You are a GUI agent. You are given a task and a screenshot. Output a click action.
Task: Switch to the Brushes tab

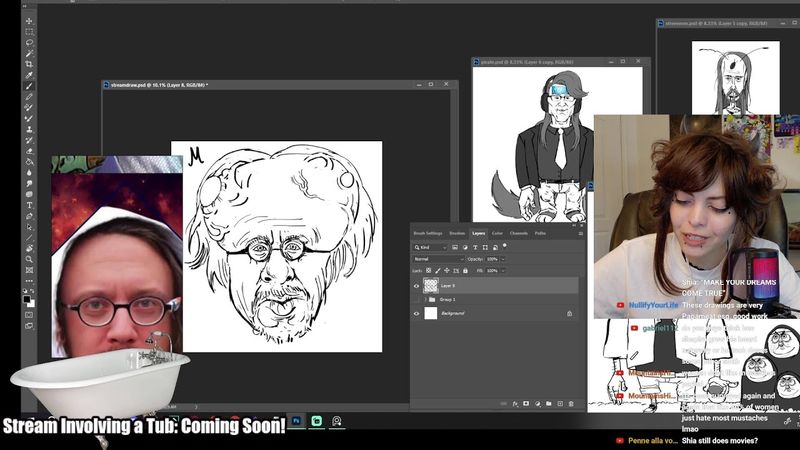point(457,233)
